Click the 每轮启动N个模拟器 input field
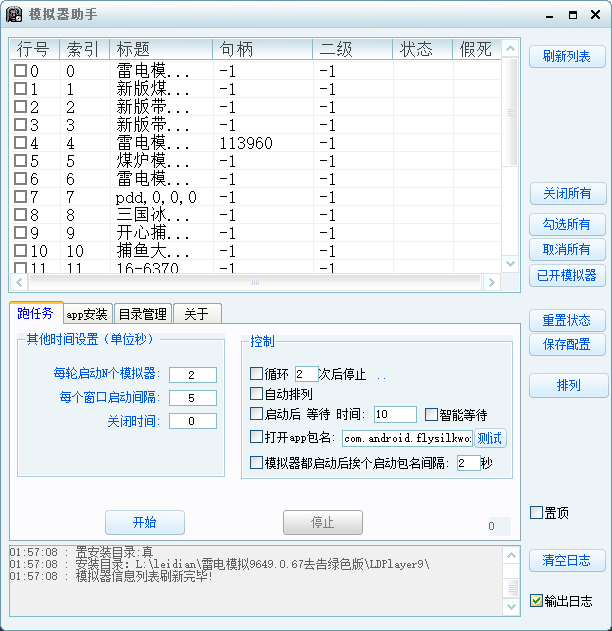 pos(193,375)
